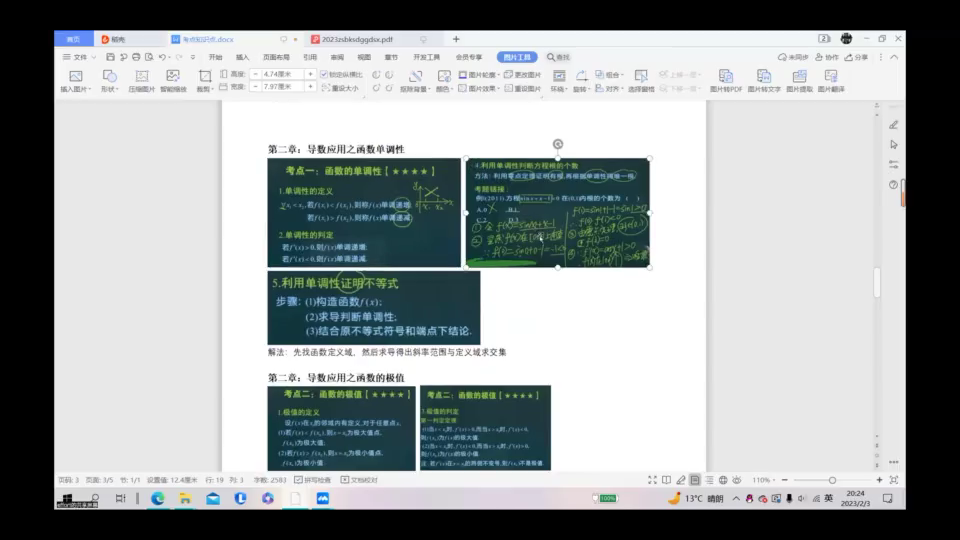Click the cursor select icon in right sidebar

pyautogui.click(x=894, y=144)
